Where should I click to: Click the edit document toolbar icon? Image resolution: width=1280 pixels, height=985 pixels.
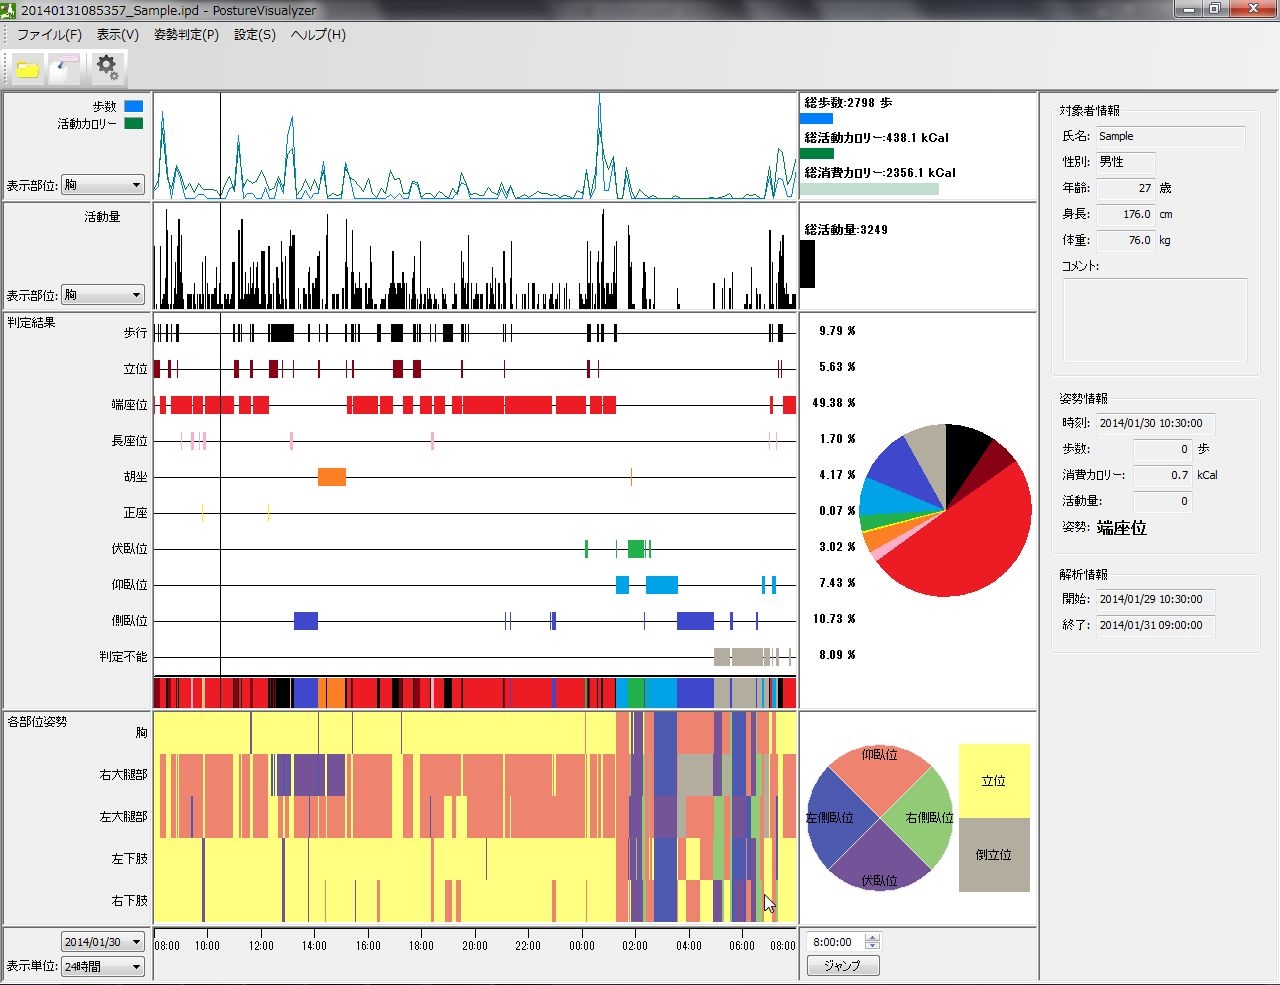click(x=65, y=68)
